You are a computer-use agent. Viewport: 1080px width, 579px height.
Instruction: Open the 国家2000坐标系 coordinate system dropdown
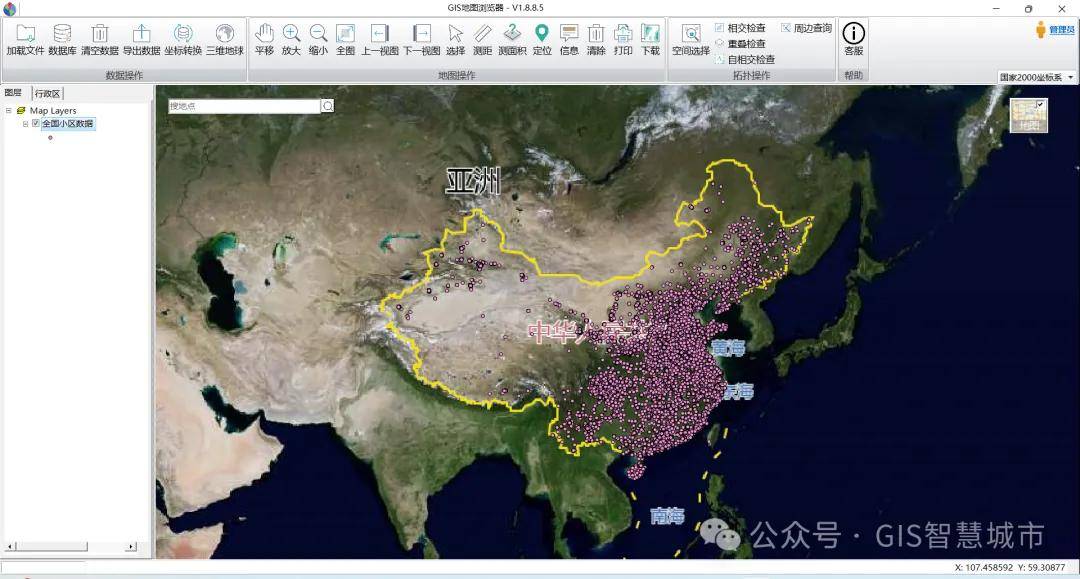click(1037, 77)
